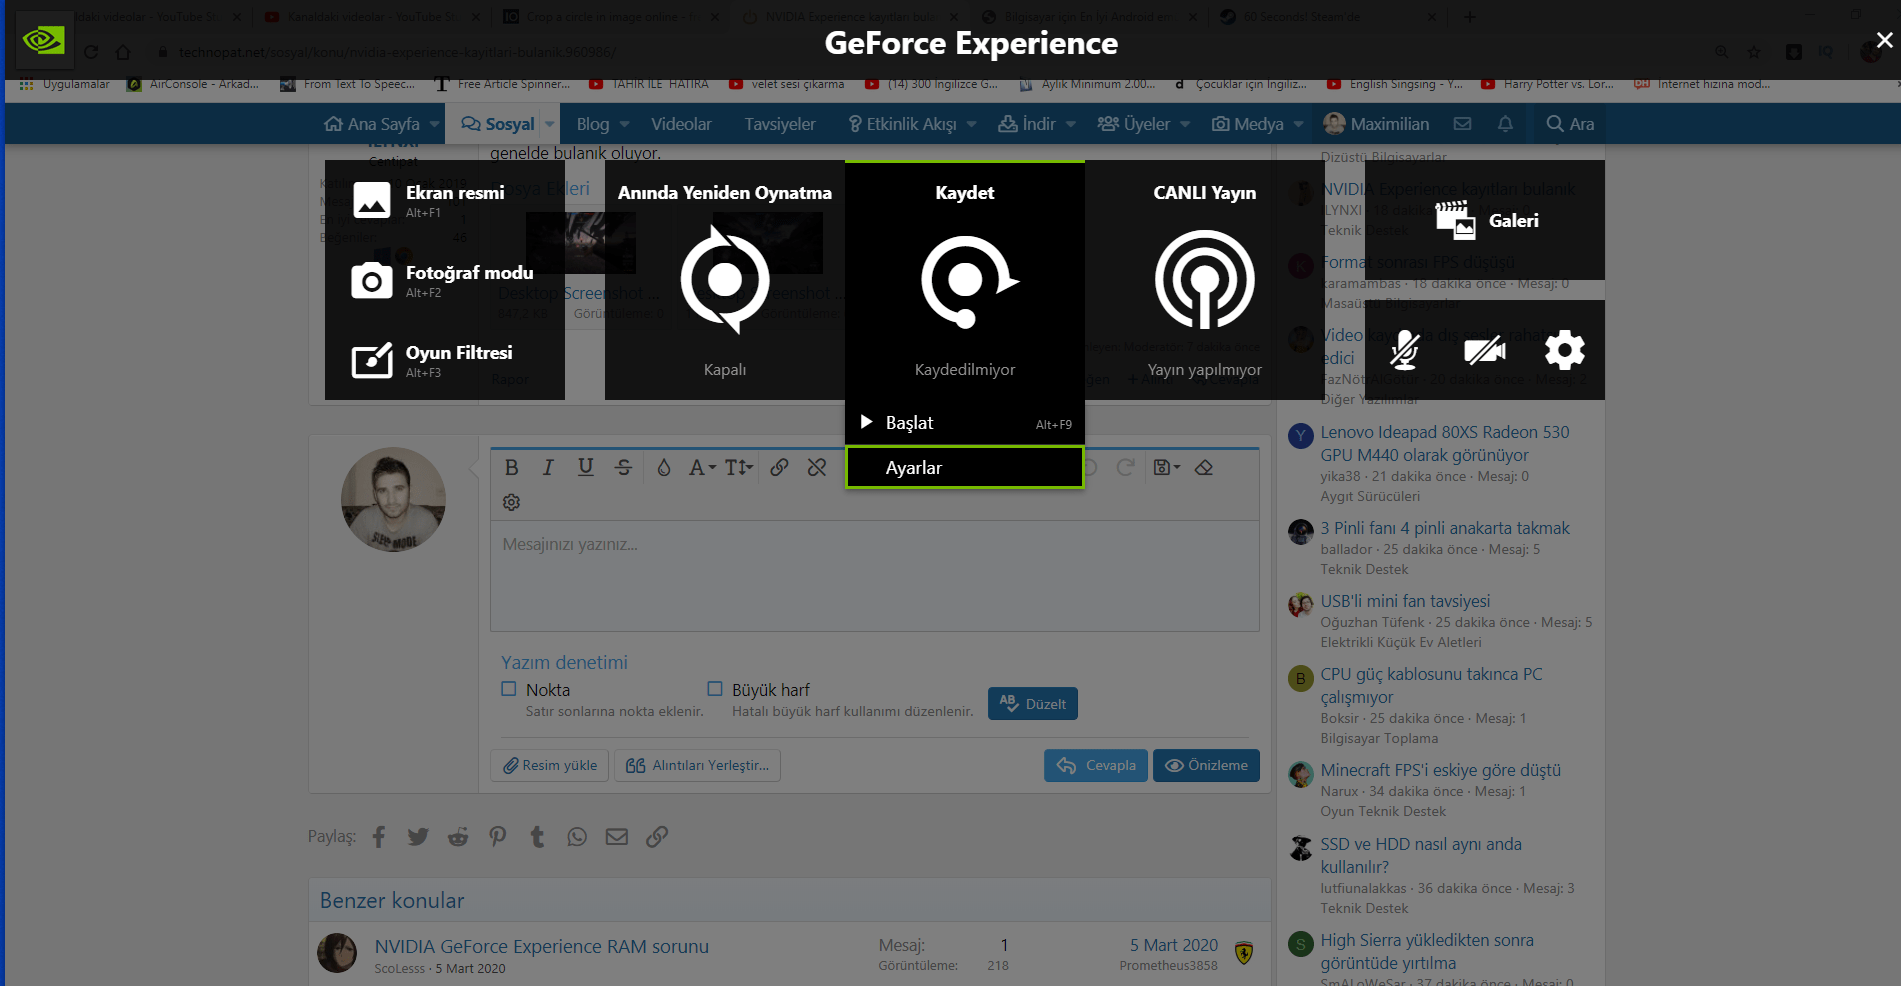Expand the Medya dropdown arrow
The width and height of the screenshot is (1901, 986).
click(1299, 124)
